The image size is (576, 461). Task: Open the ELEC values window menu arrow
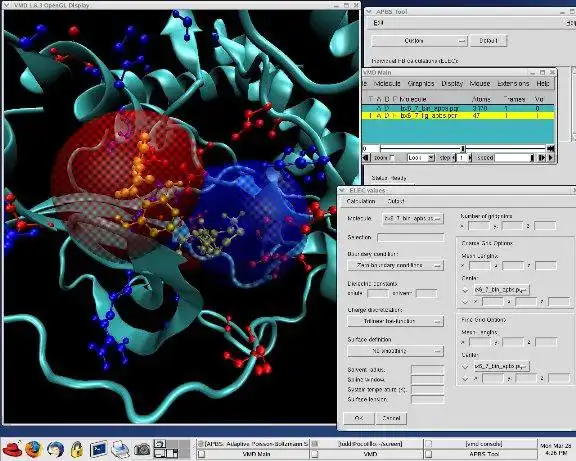[342, 190]
